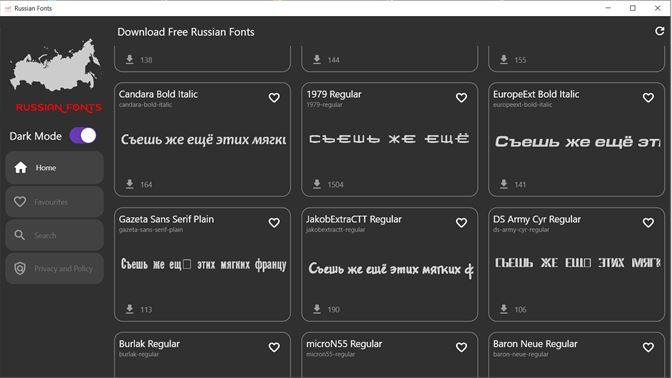Click the download count 106

pyautogui.click(x=520, y=309)
